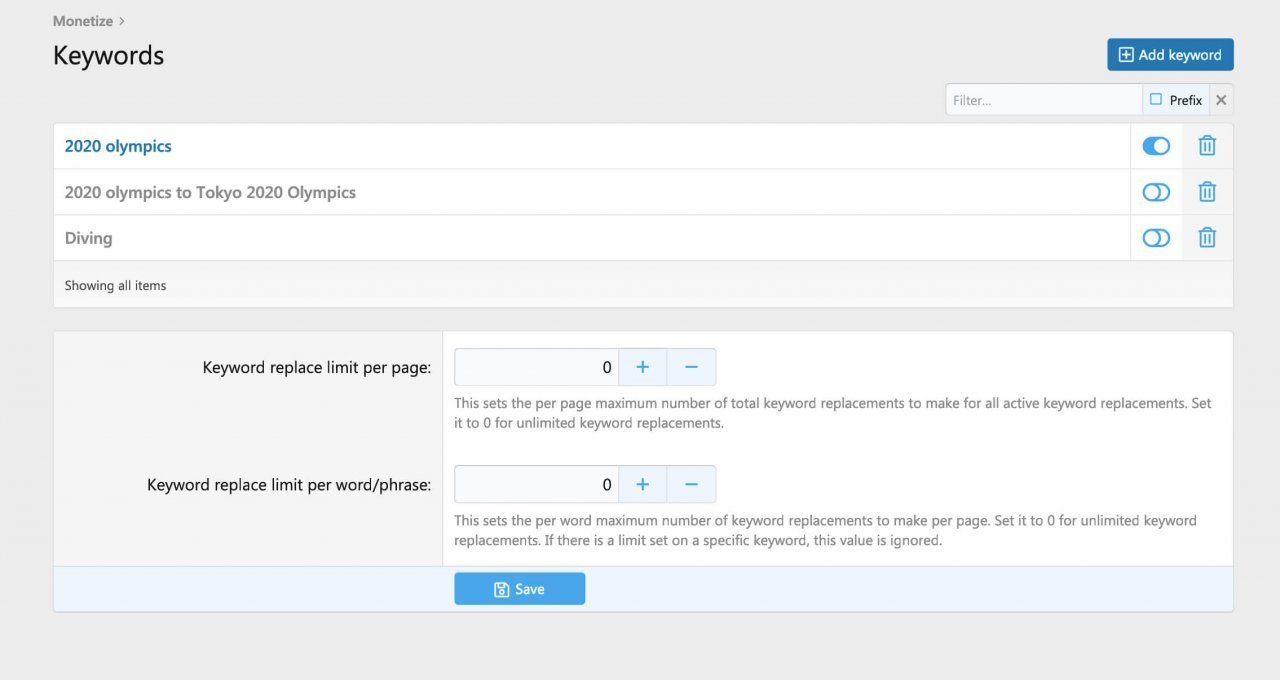Image resolution: width=1280 pixels, height=680 pixels.
Task: Click the 'Showing all items' footer text
Action: coord(115,285)
